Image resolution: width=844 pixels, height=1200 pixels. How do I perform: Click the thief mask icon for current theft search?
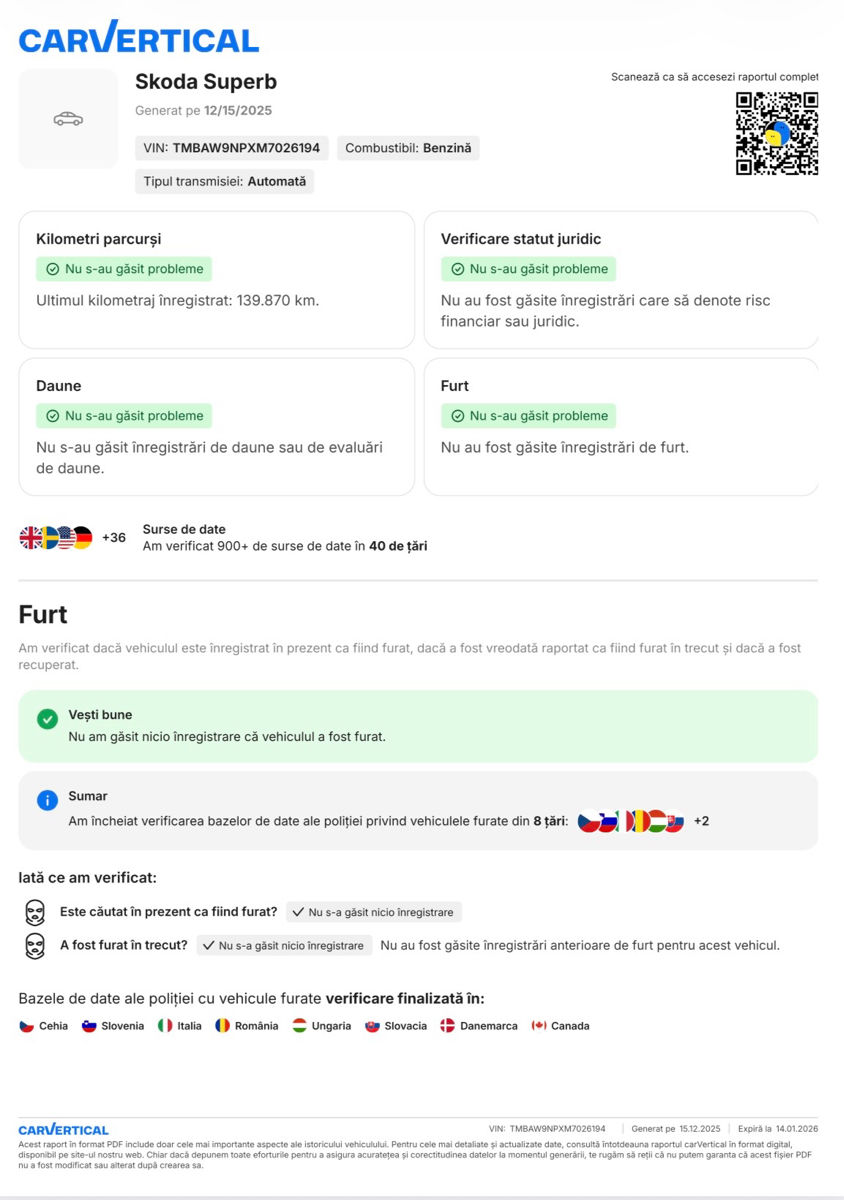click(x=35, y=912)
